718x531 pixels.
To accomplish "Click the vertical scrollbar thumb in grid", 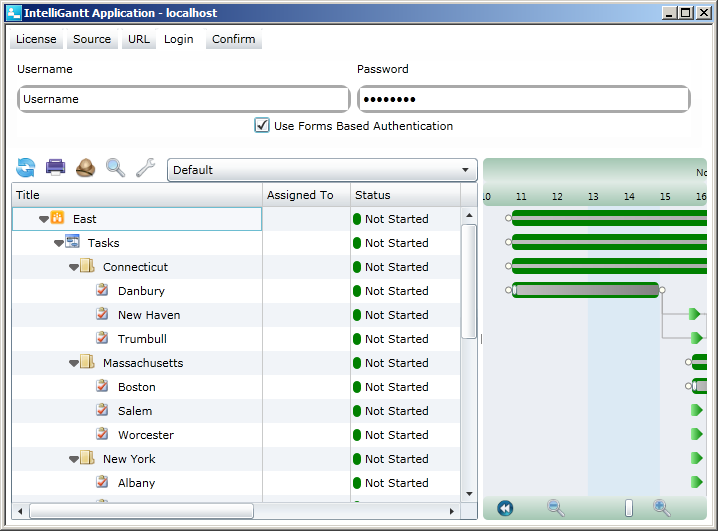I will point(469,282).
